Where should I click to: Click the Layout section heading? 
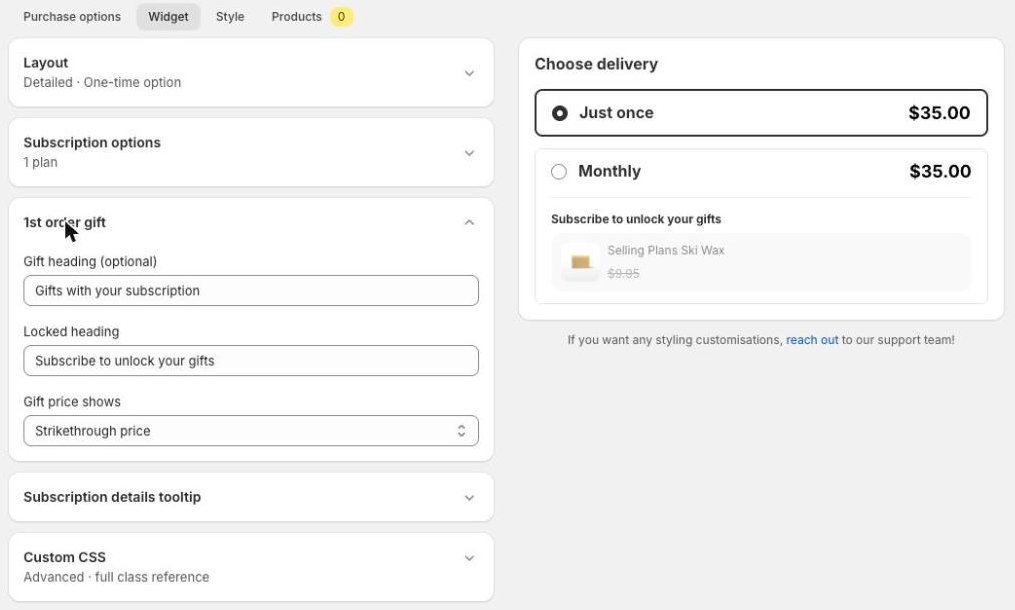(x=45, y=63)
